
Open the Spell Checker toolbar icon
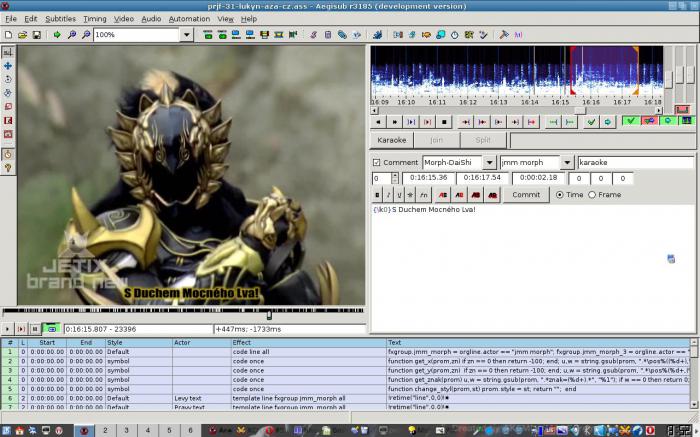pyautogui.click(x=483, y=34)
